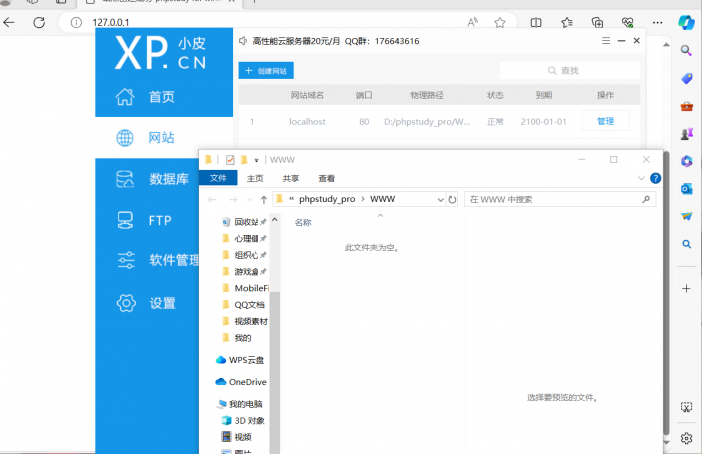Open 3D 对象 in navigation pane
This screenshot has width=702, height=454.
pyautogui.click(x=244, y=420)
